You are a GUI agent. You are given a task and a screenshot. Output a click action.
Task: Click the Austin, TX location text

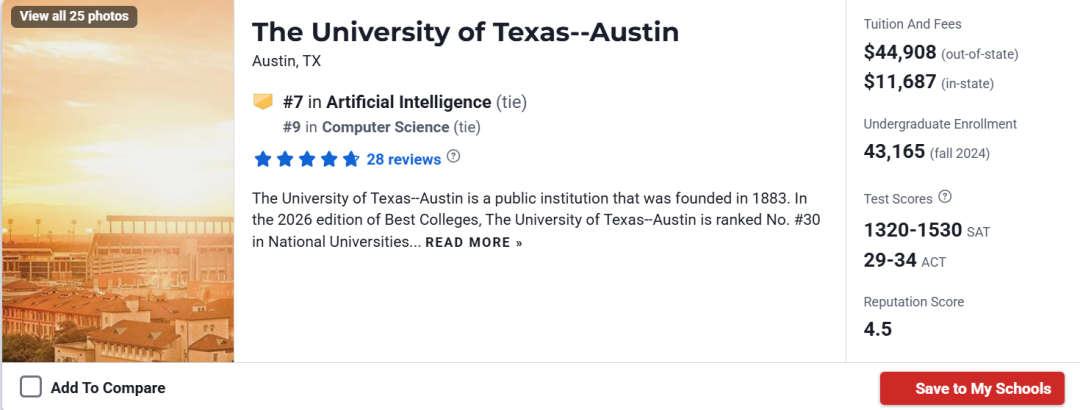point(287,61)
